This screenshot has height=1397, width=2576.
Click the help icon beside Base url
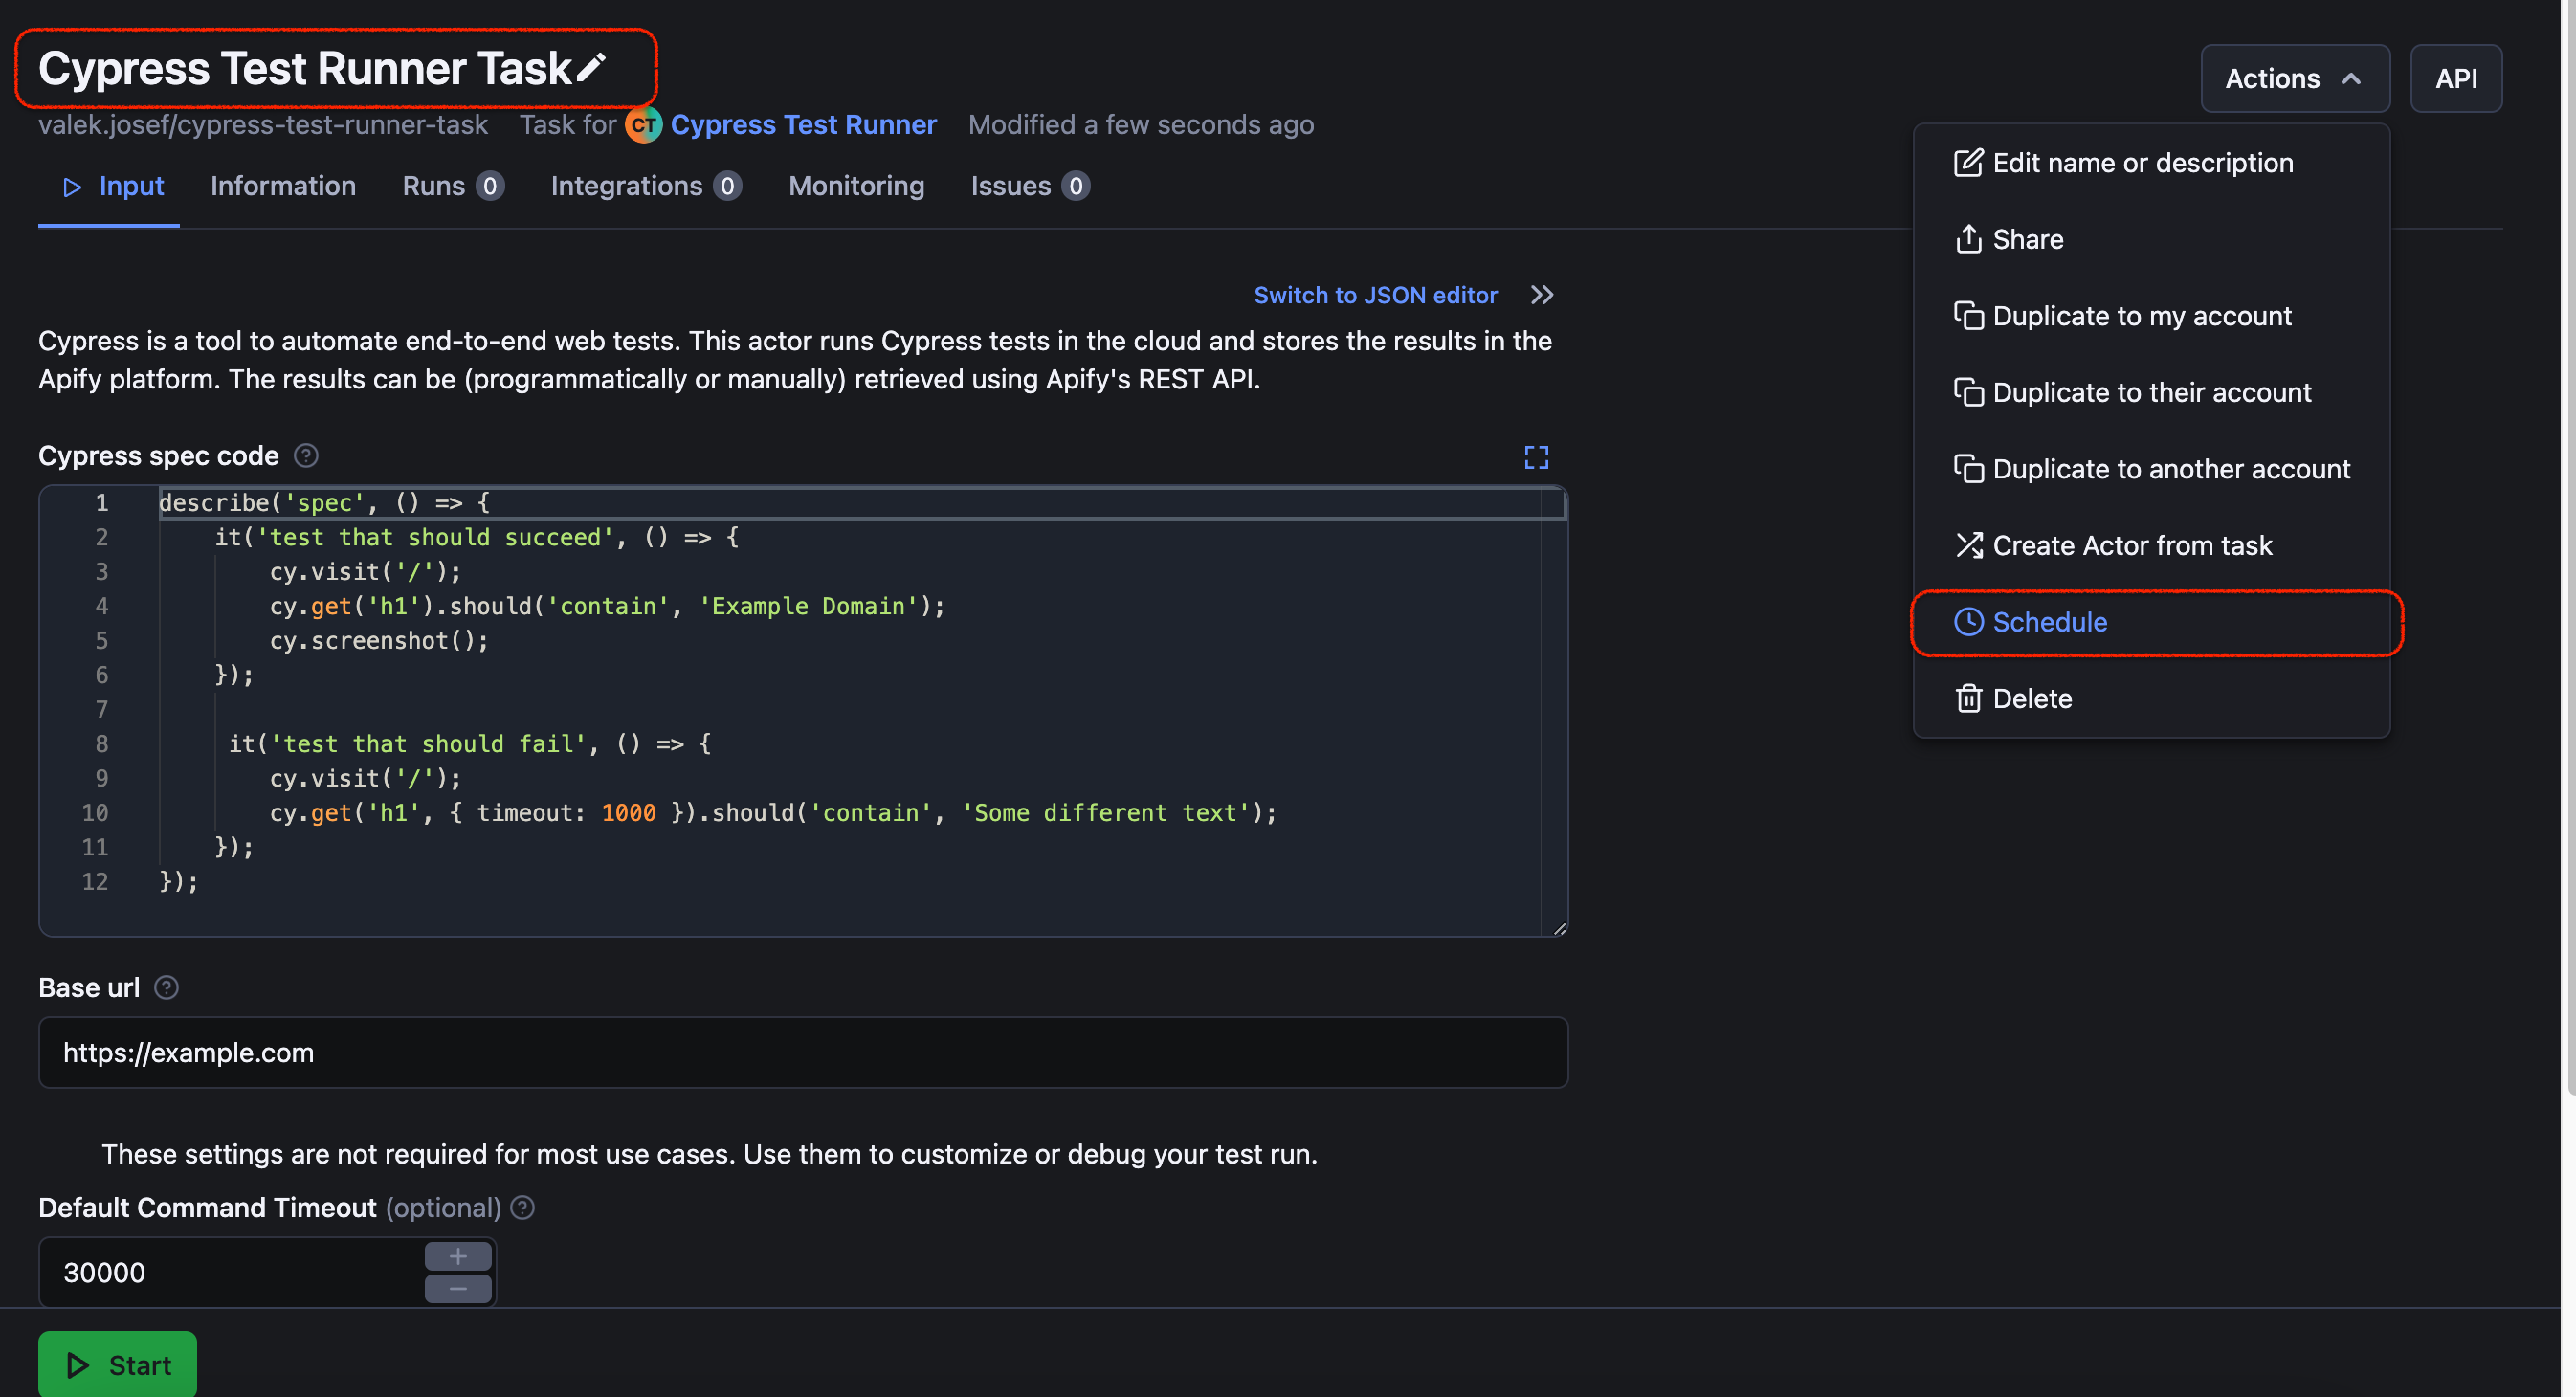pos(166,988)
